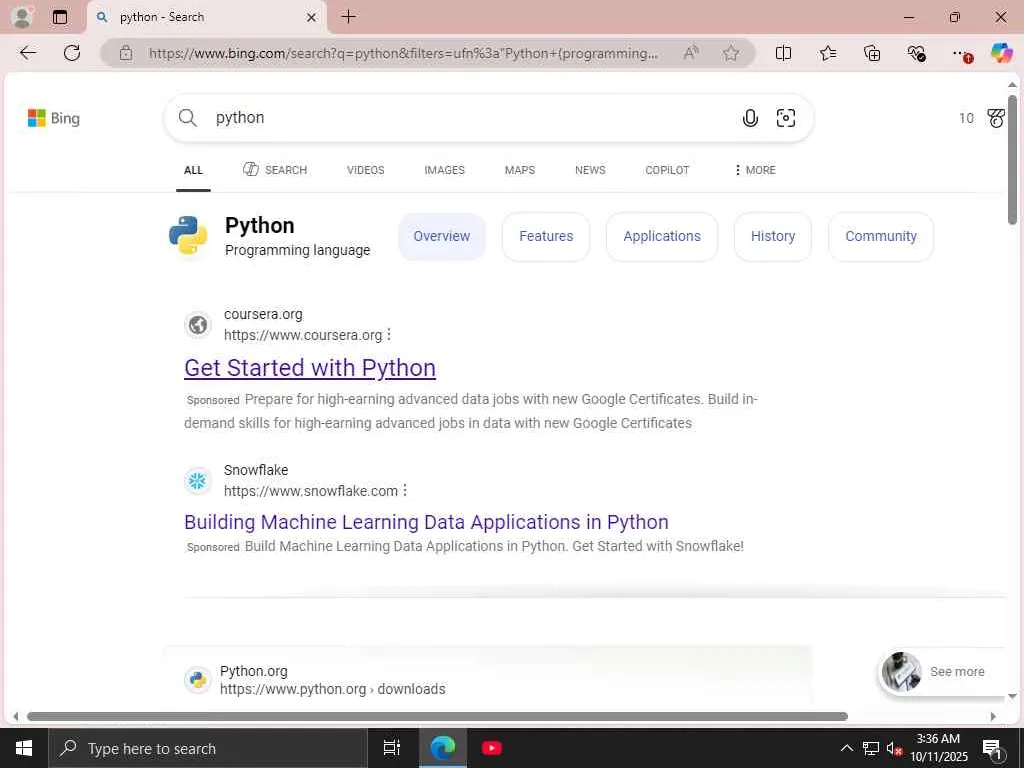Open the tab actions menu icon
This screenshot has height=768, width=1024.
60,17
